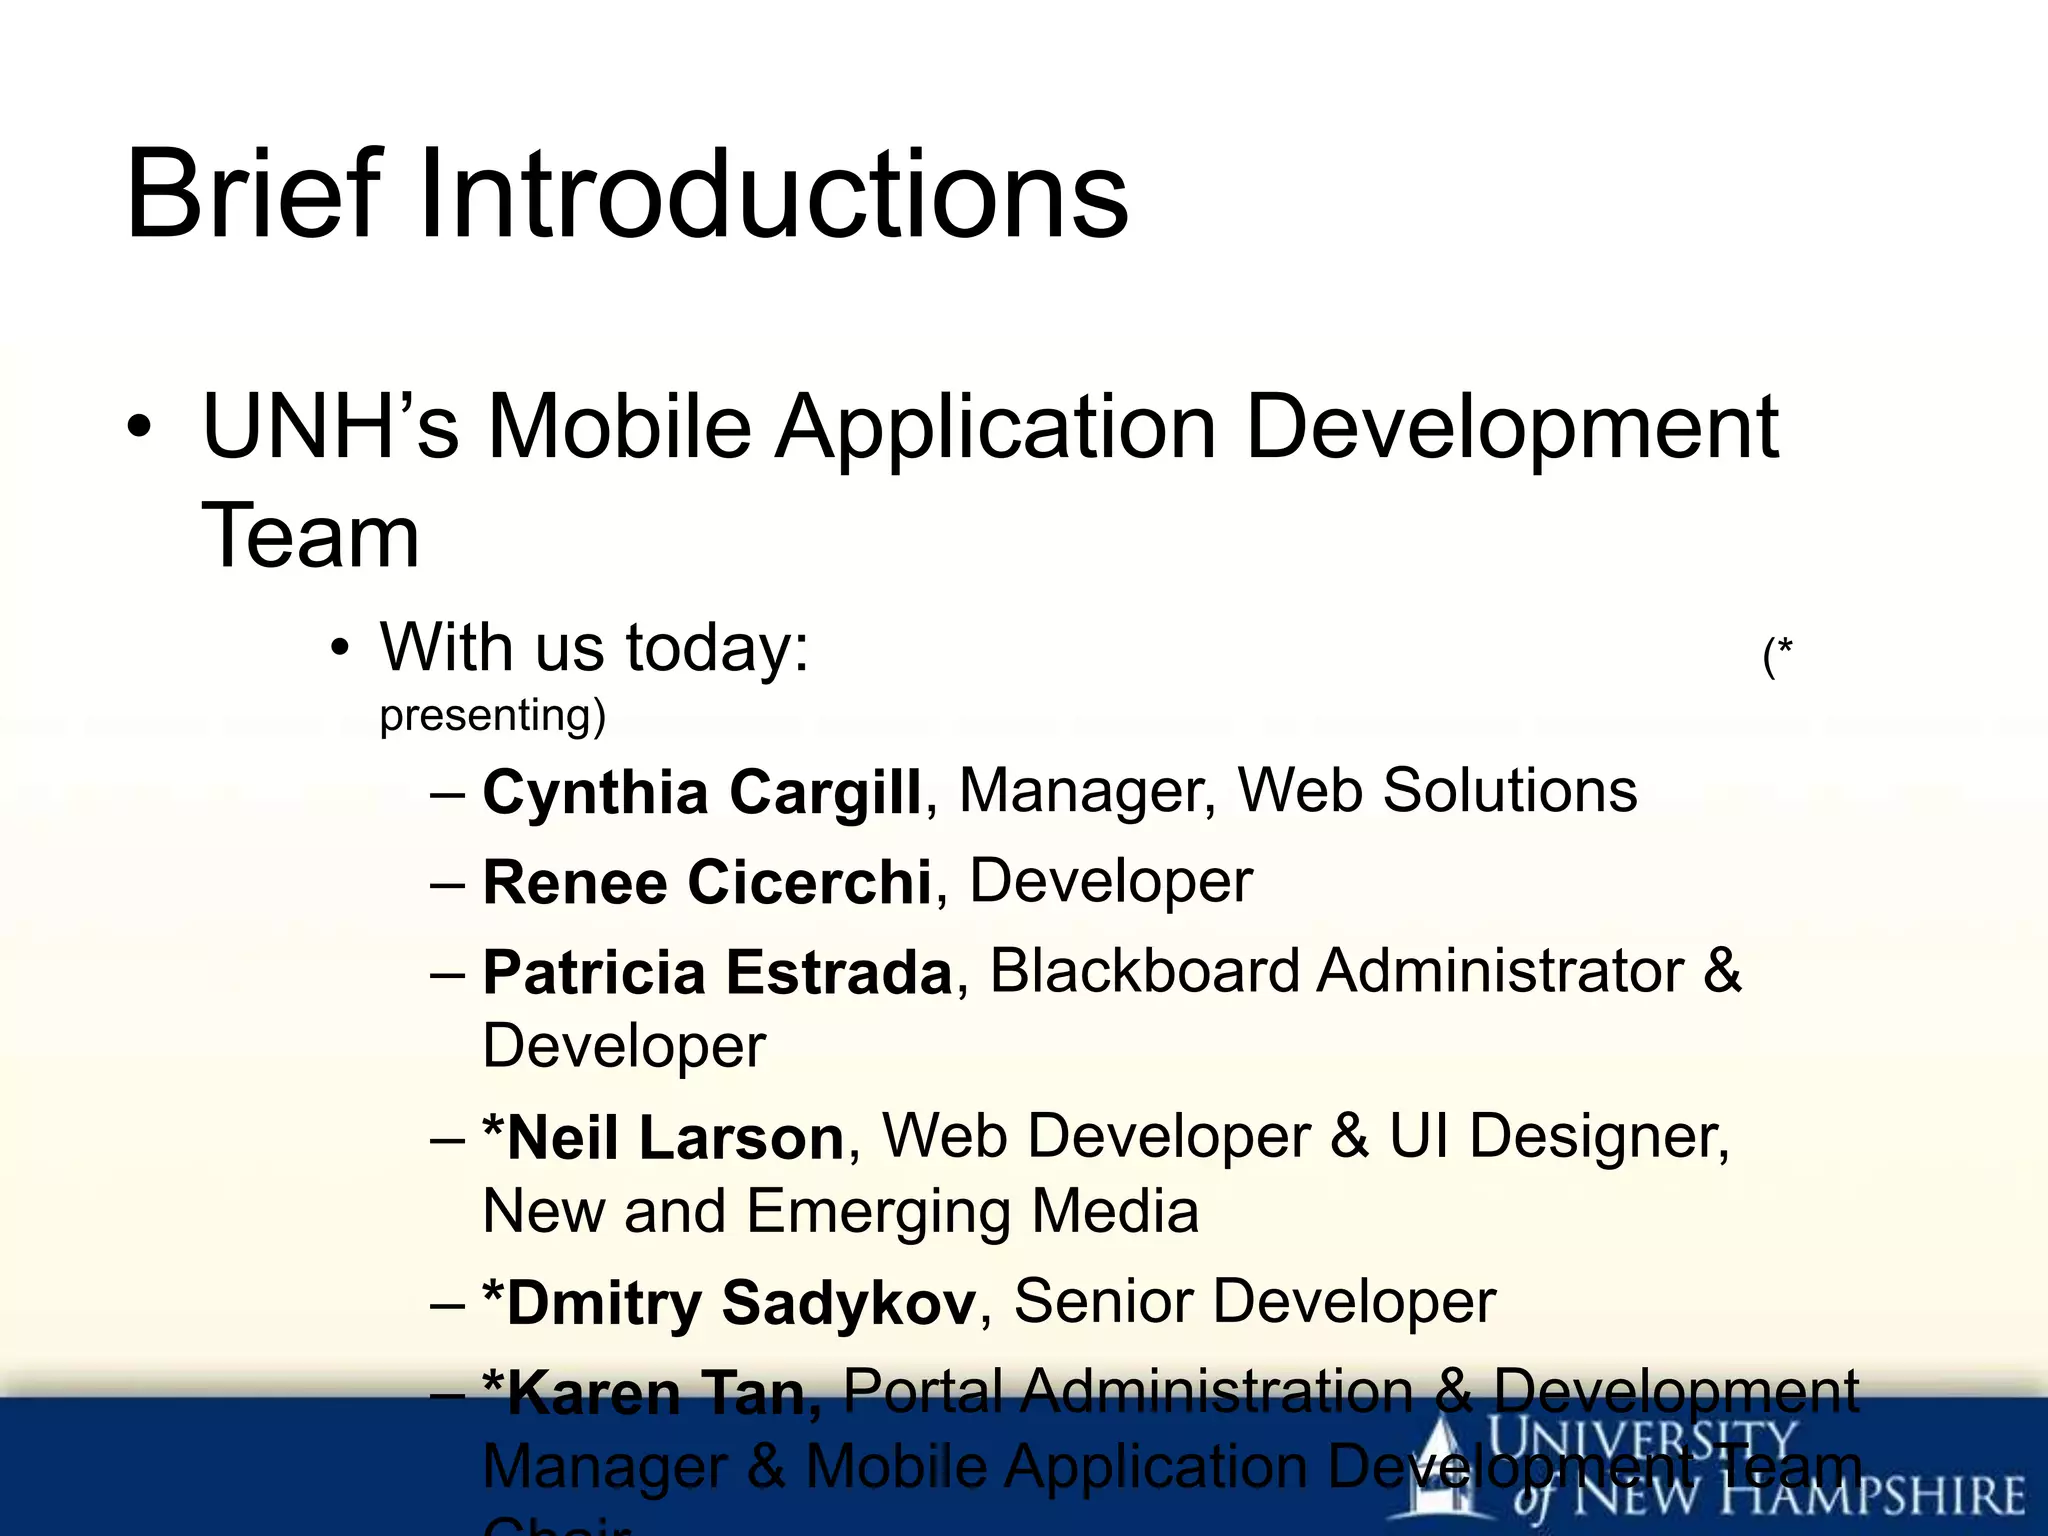Click Developer title after Renee Cicerchi
This screenshot has width=2048, height=1536.
coord(1110,882)
